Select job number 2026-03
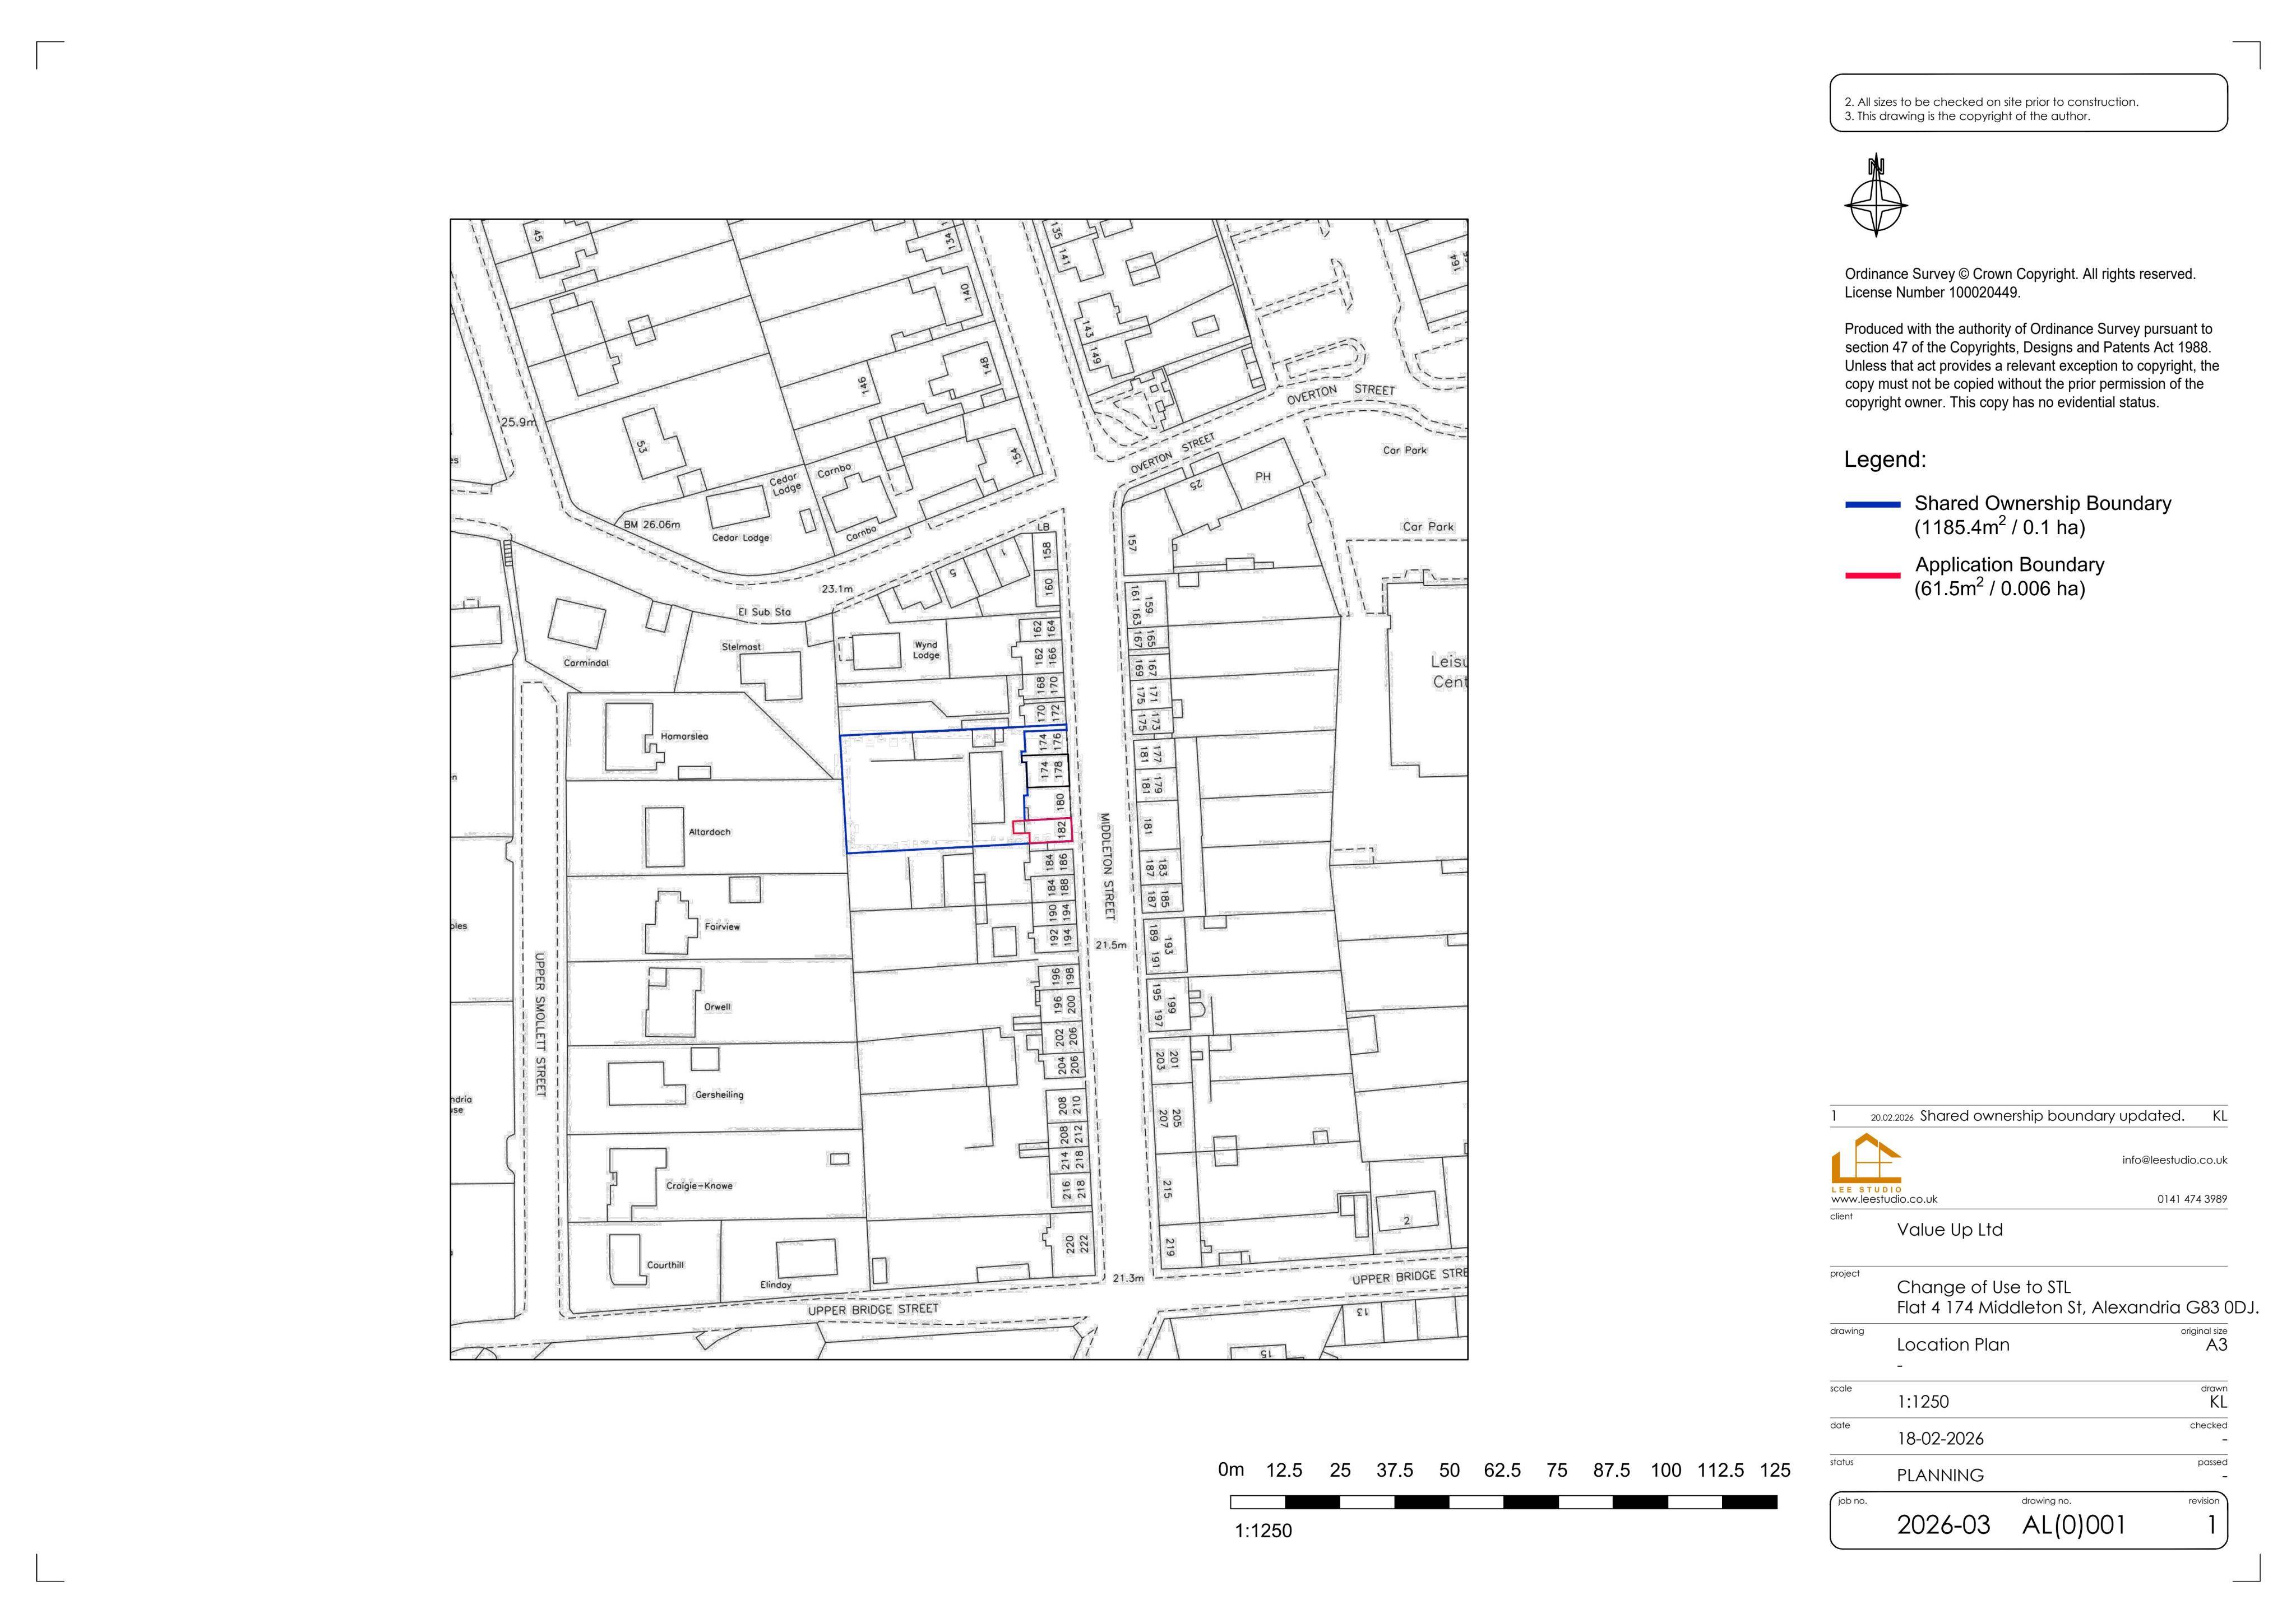 point(1943,1525)
